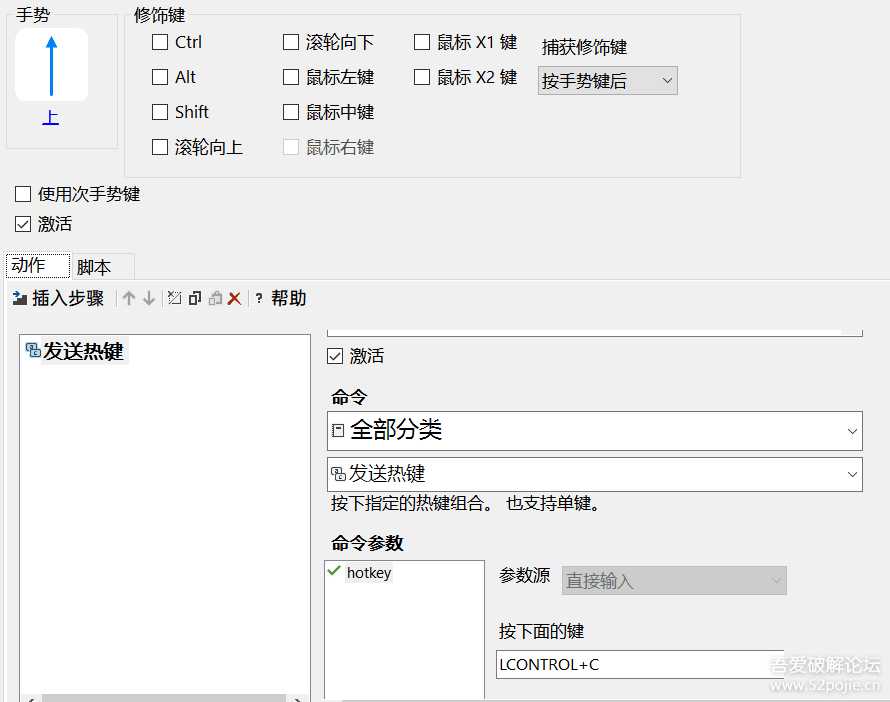
Task: Click the 插入步骤 insert step icon
Action: click(21, 298)
